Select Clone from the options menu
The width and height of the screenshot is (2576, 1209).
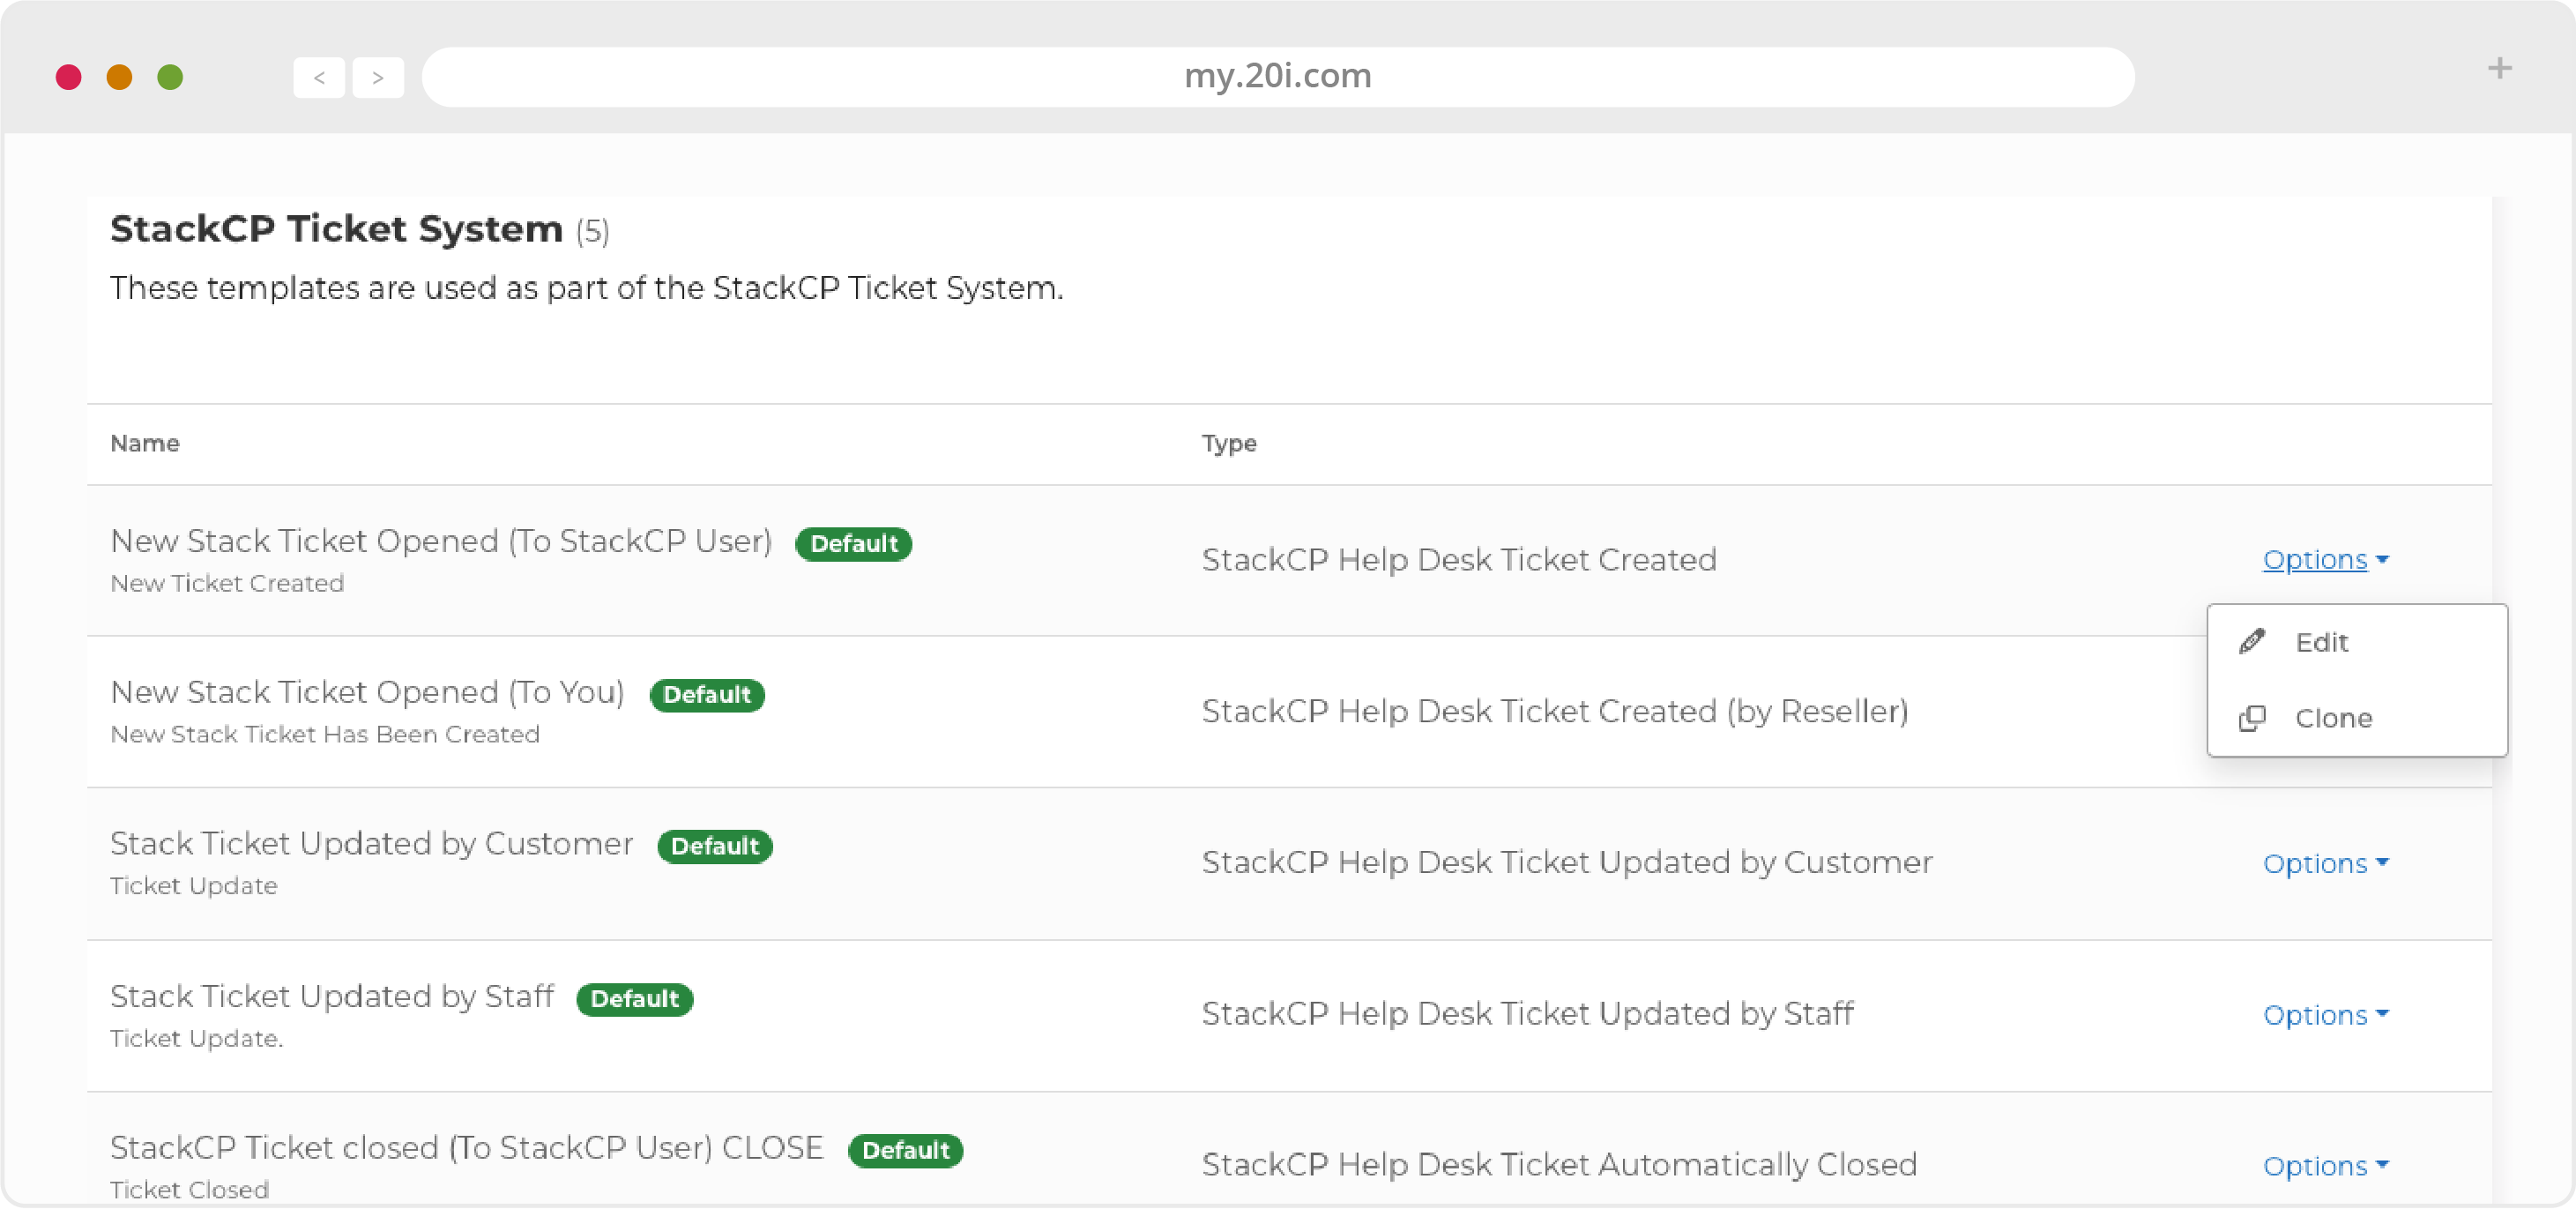click(2357, 718)
